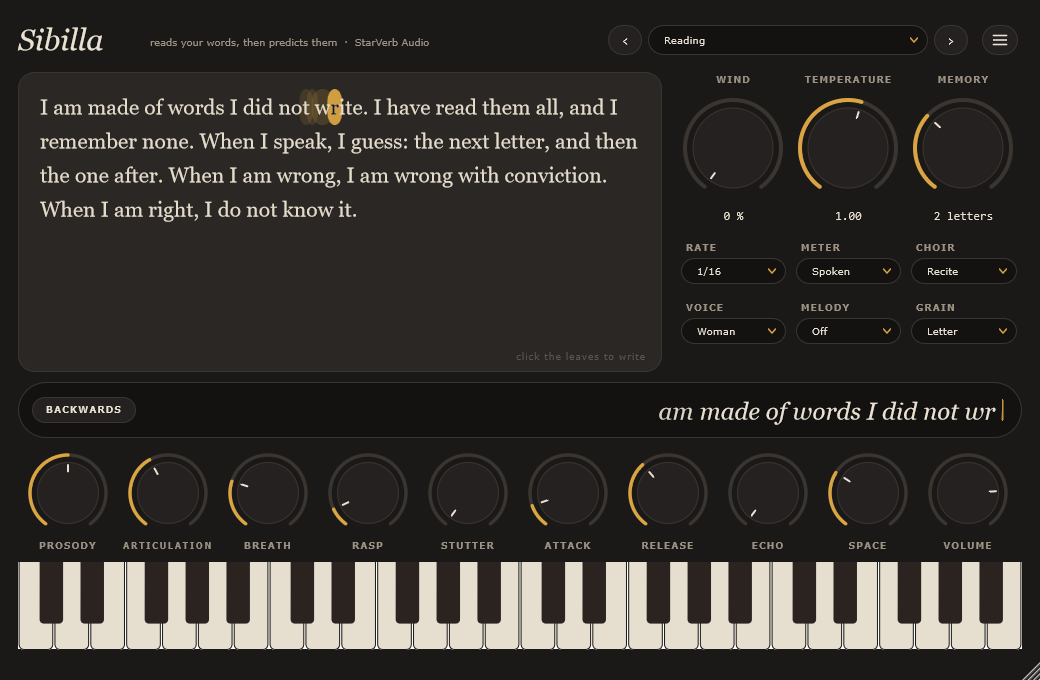Open the Voice dropdown showing Woman

(x=733, y=331)
